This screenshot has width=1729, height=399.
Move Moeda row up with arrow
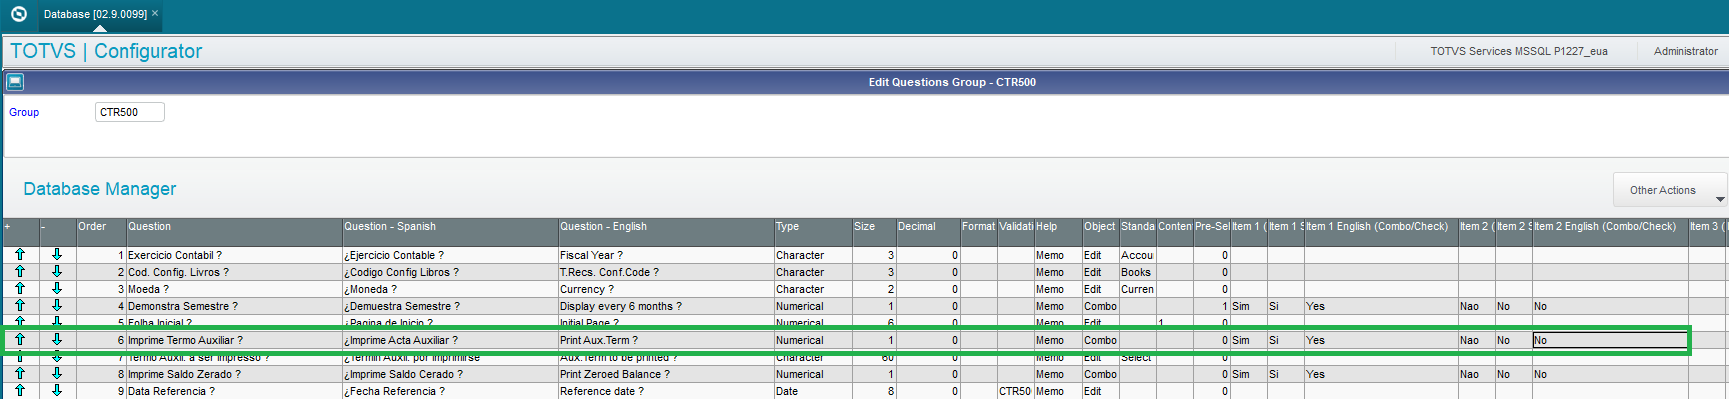(20, 289)
